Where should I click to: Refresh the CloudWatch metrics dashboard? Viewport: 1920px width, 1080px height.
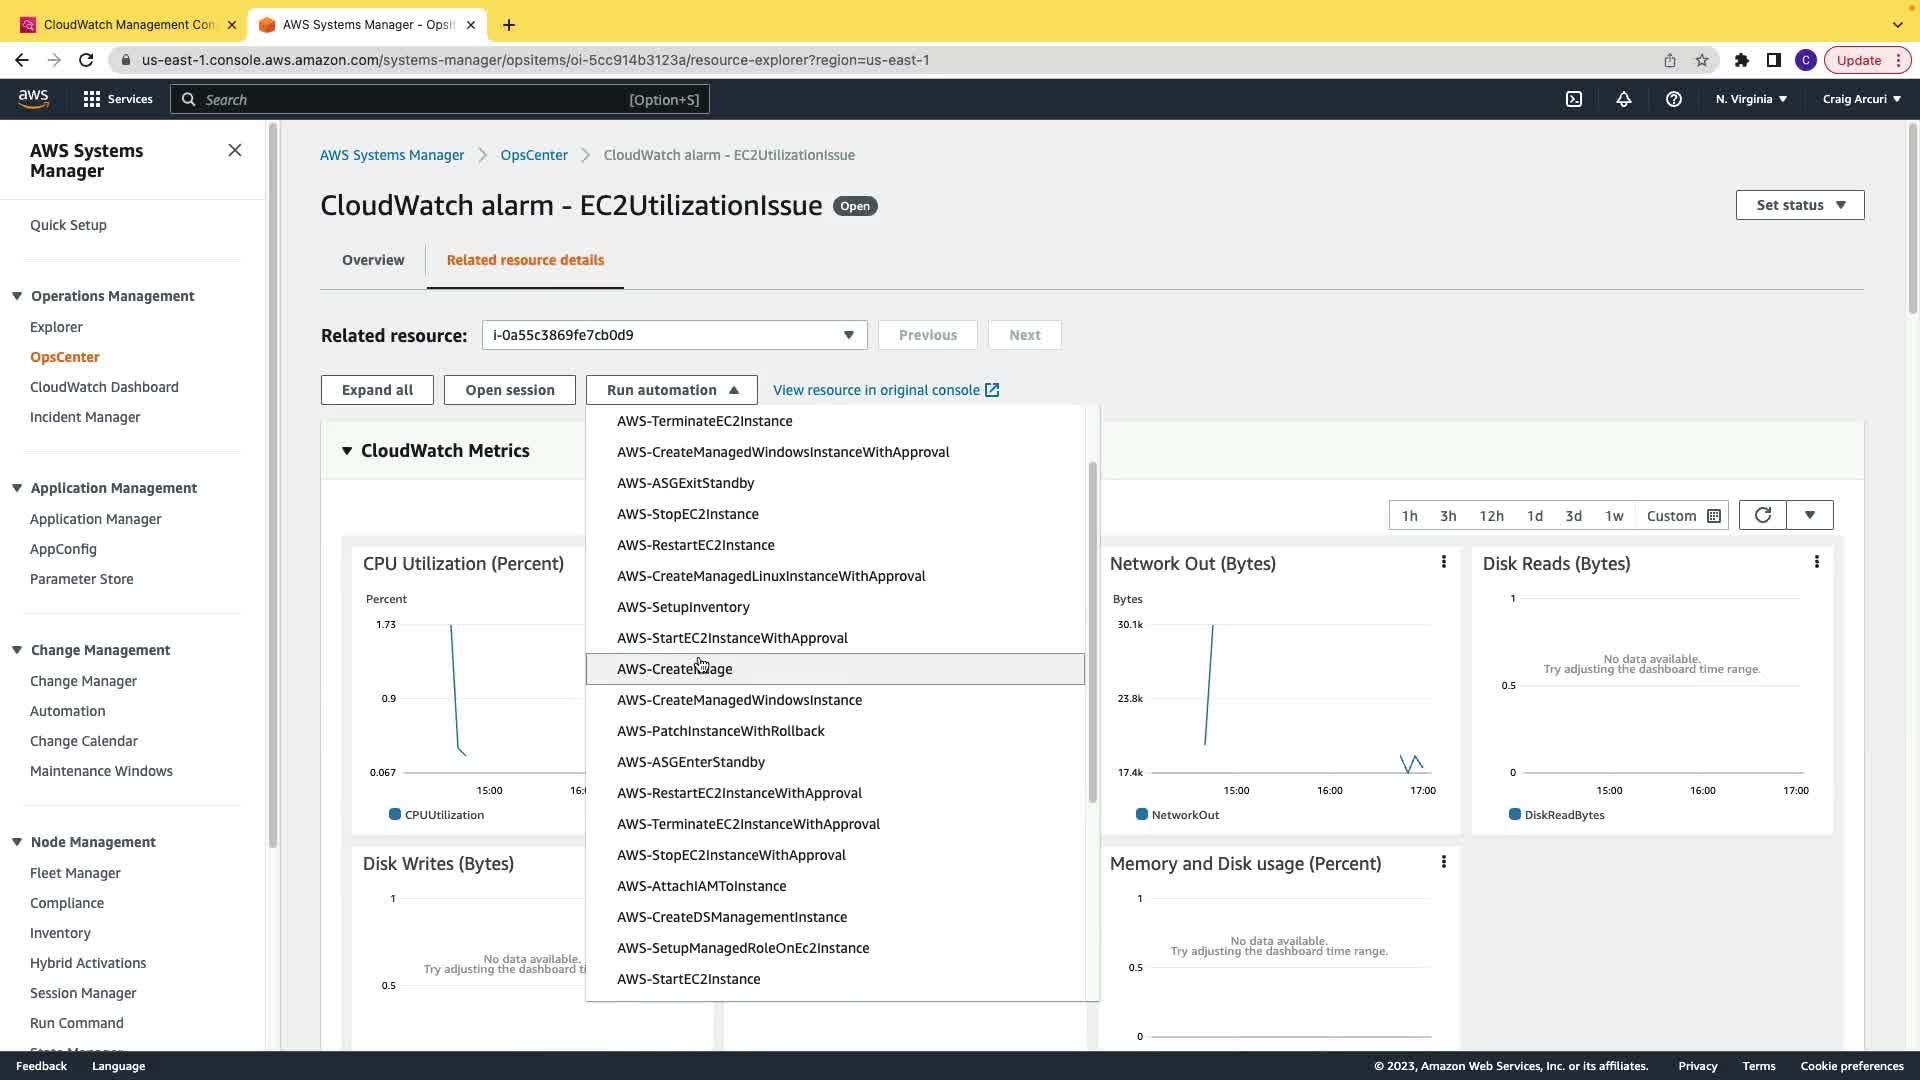click(x=1763, y=515)
